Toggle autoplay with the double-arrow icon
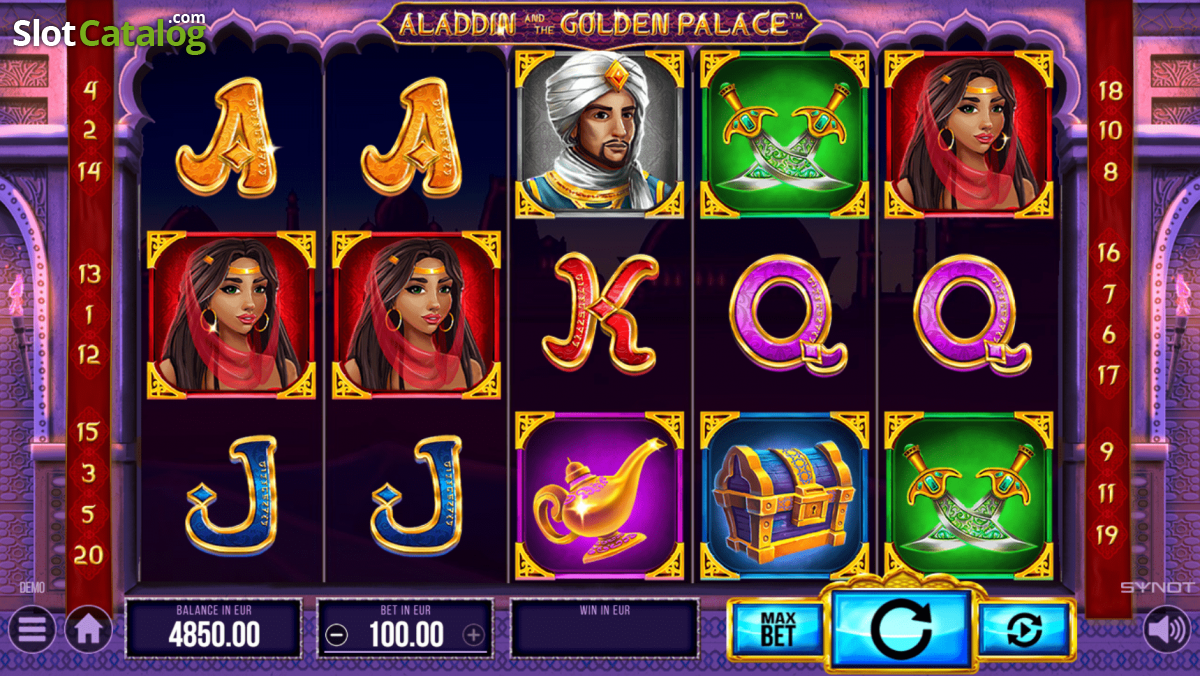Image resolution: width=1200 pixels, height=676 pixels. (x=1026, y=629)
